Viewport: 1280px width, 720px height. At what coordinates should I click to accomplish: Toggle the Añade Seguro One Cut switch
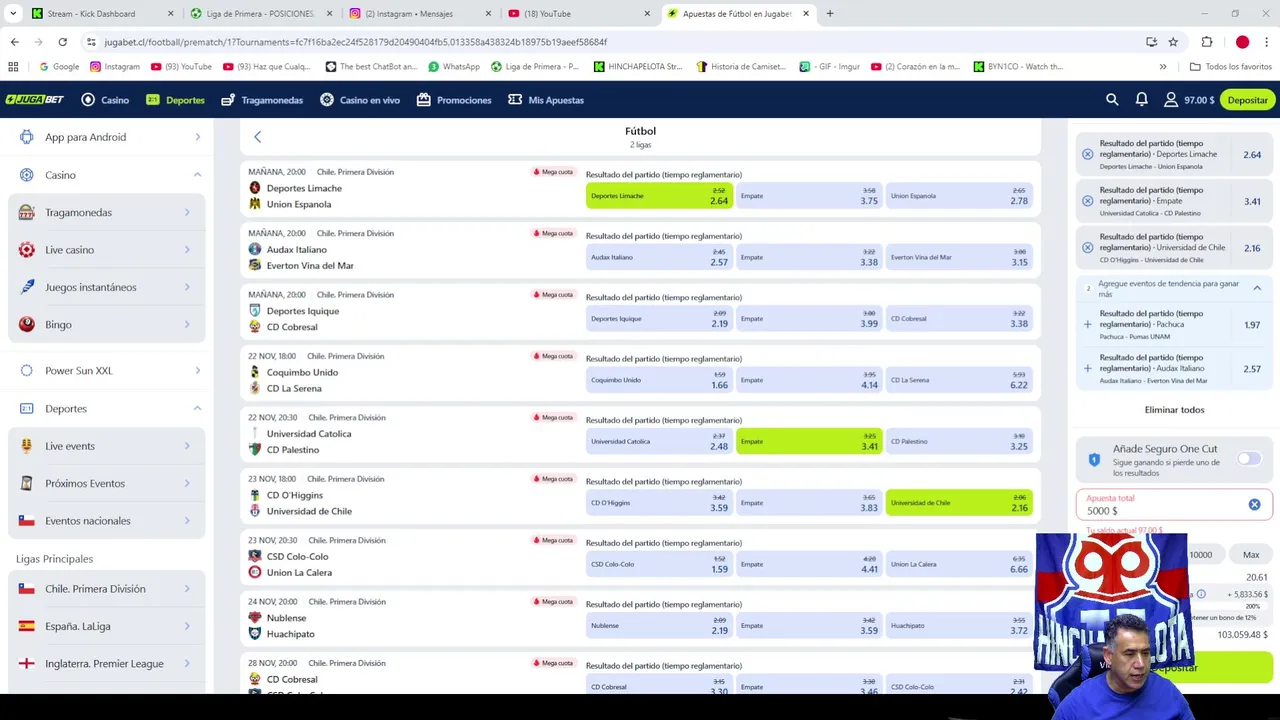pos(1249,458)
